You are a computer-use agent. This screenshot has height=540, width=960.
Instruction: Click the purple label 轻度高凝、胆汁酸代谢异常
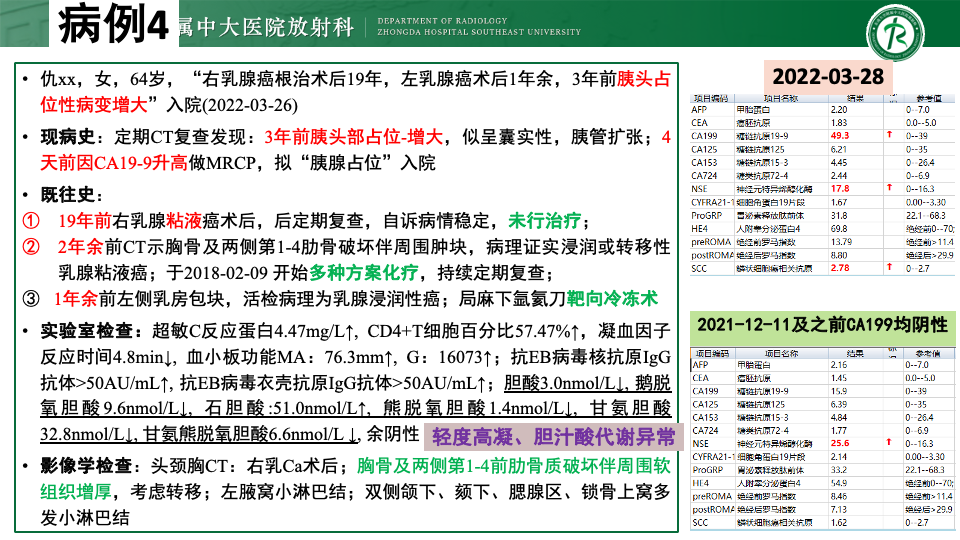tap(553, 437)
